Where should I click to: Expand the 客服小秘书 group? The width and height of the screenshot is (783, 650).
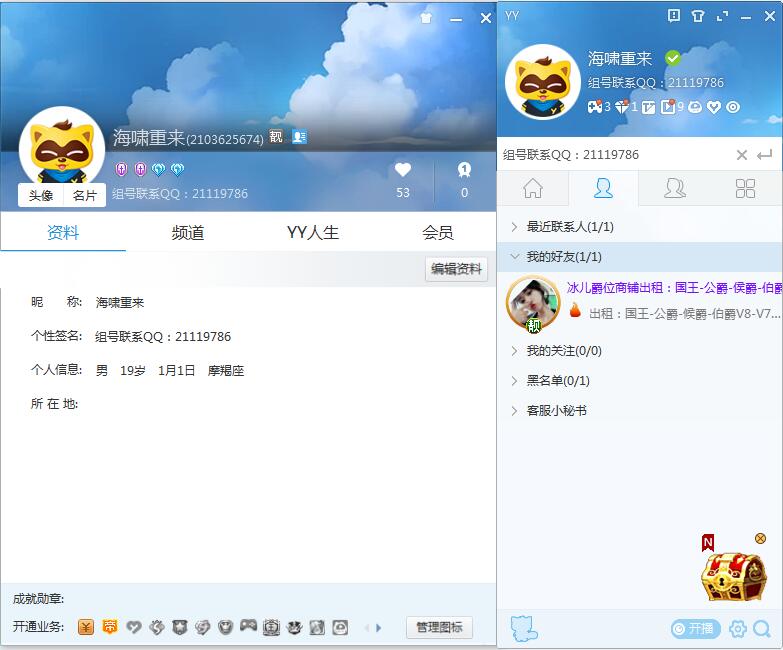(x=640, y=411)
